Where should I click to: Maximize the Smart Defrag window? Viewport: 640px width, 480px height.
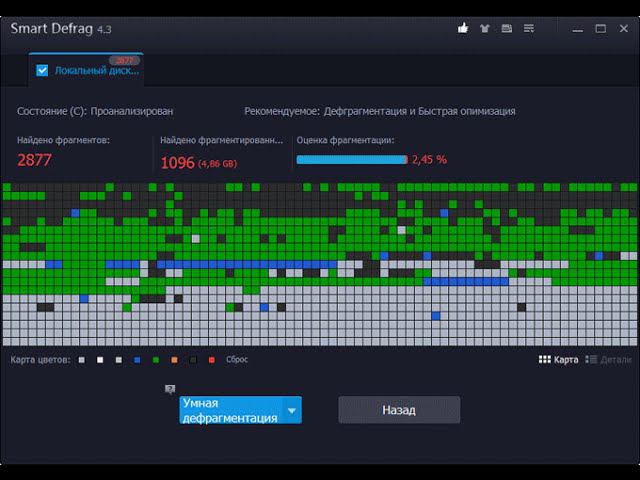[600, 29]
